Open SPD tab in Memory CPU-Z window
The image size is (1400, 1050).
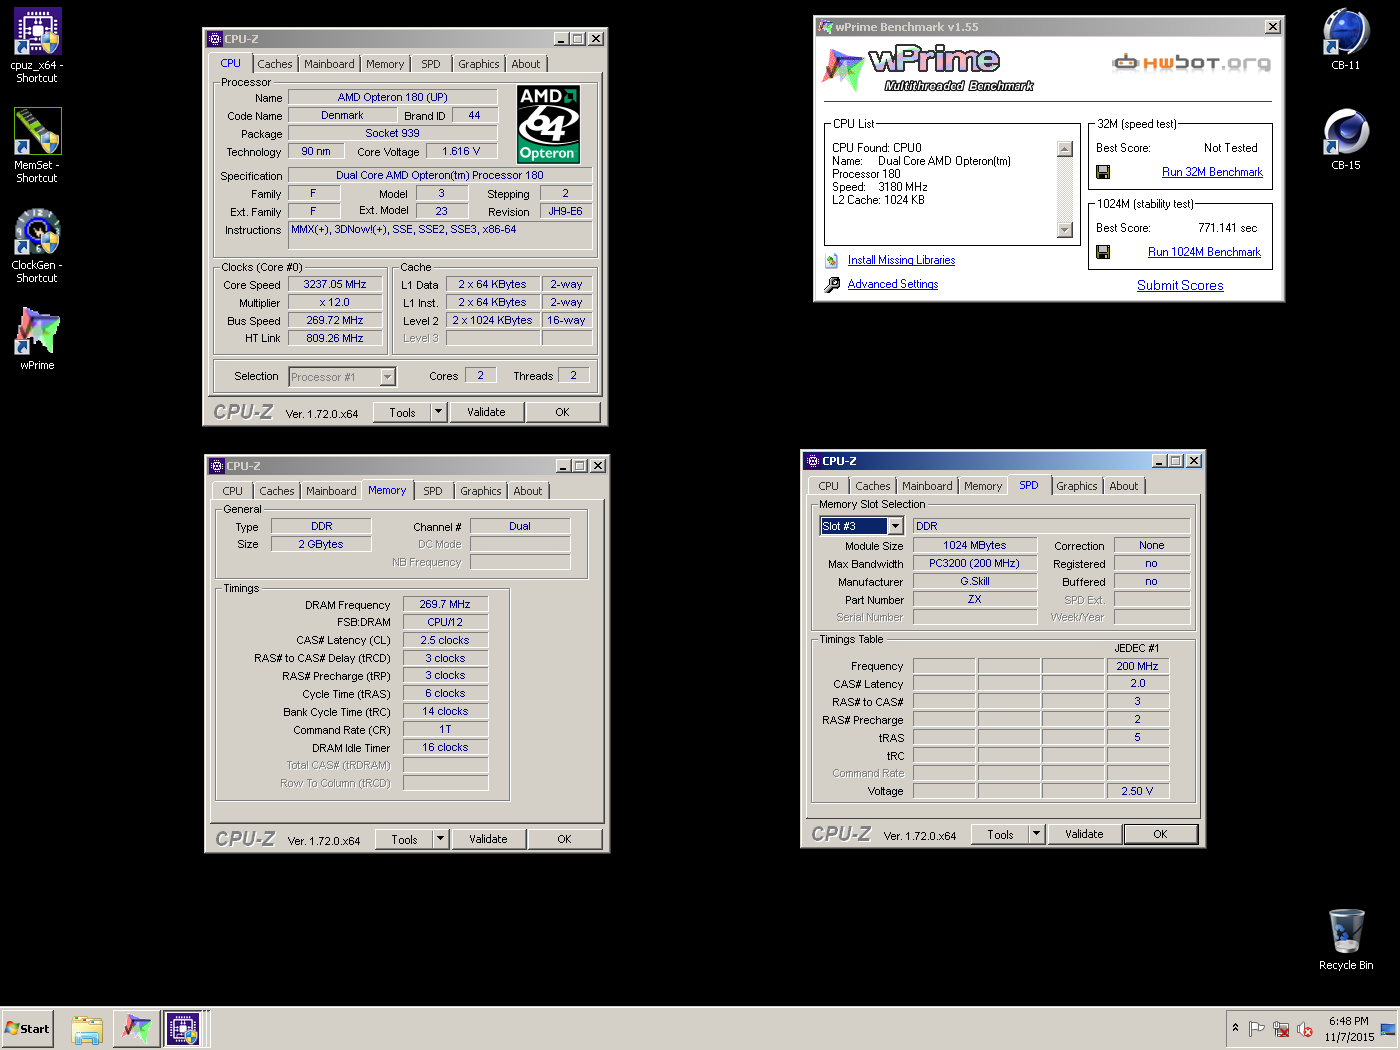433,491
